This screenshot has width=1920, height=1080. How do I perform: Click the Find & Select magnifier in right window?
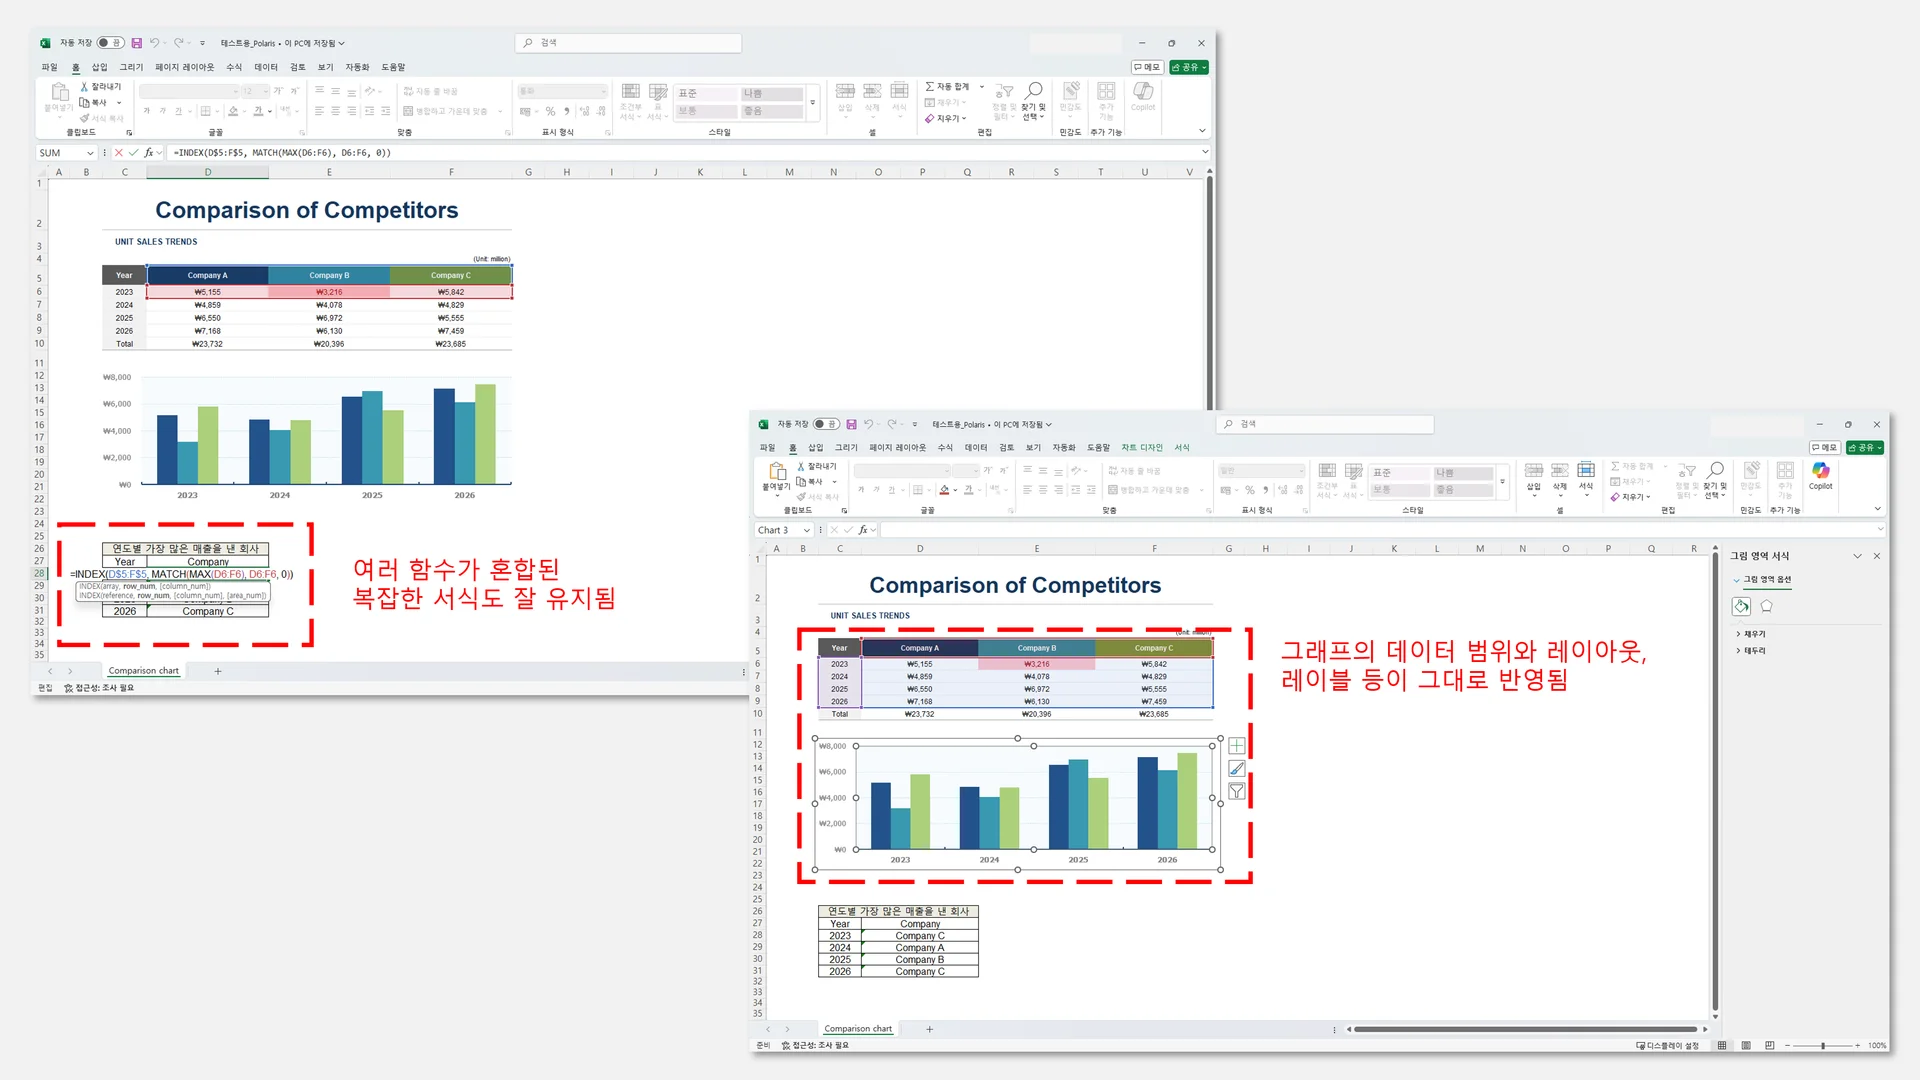[x=1716, y=471]
